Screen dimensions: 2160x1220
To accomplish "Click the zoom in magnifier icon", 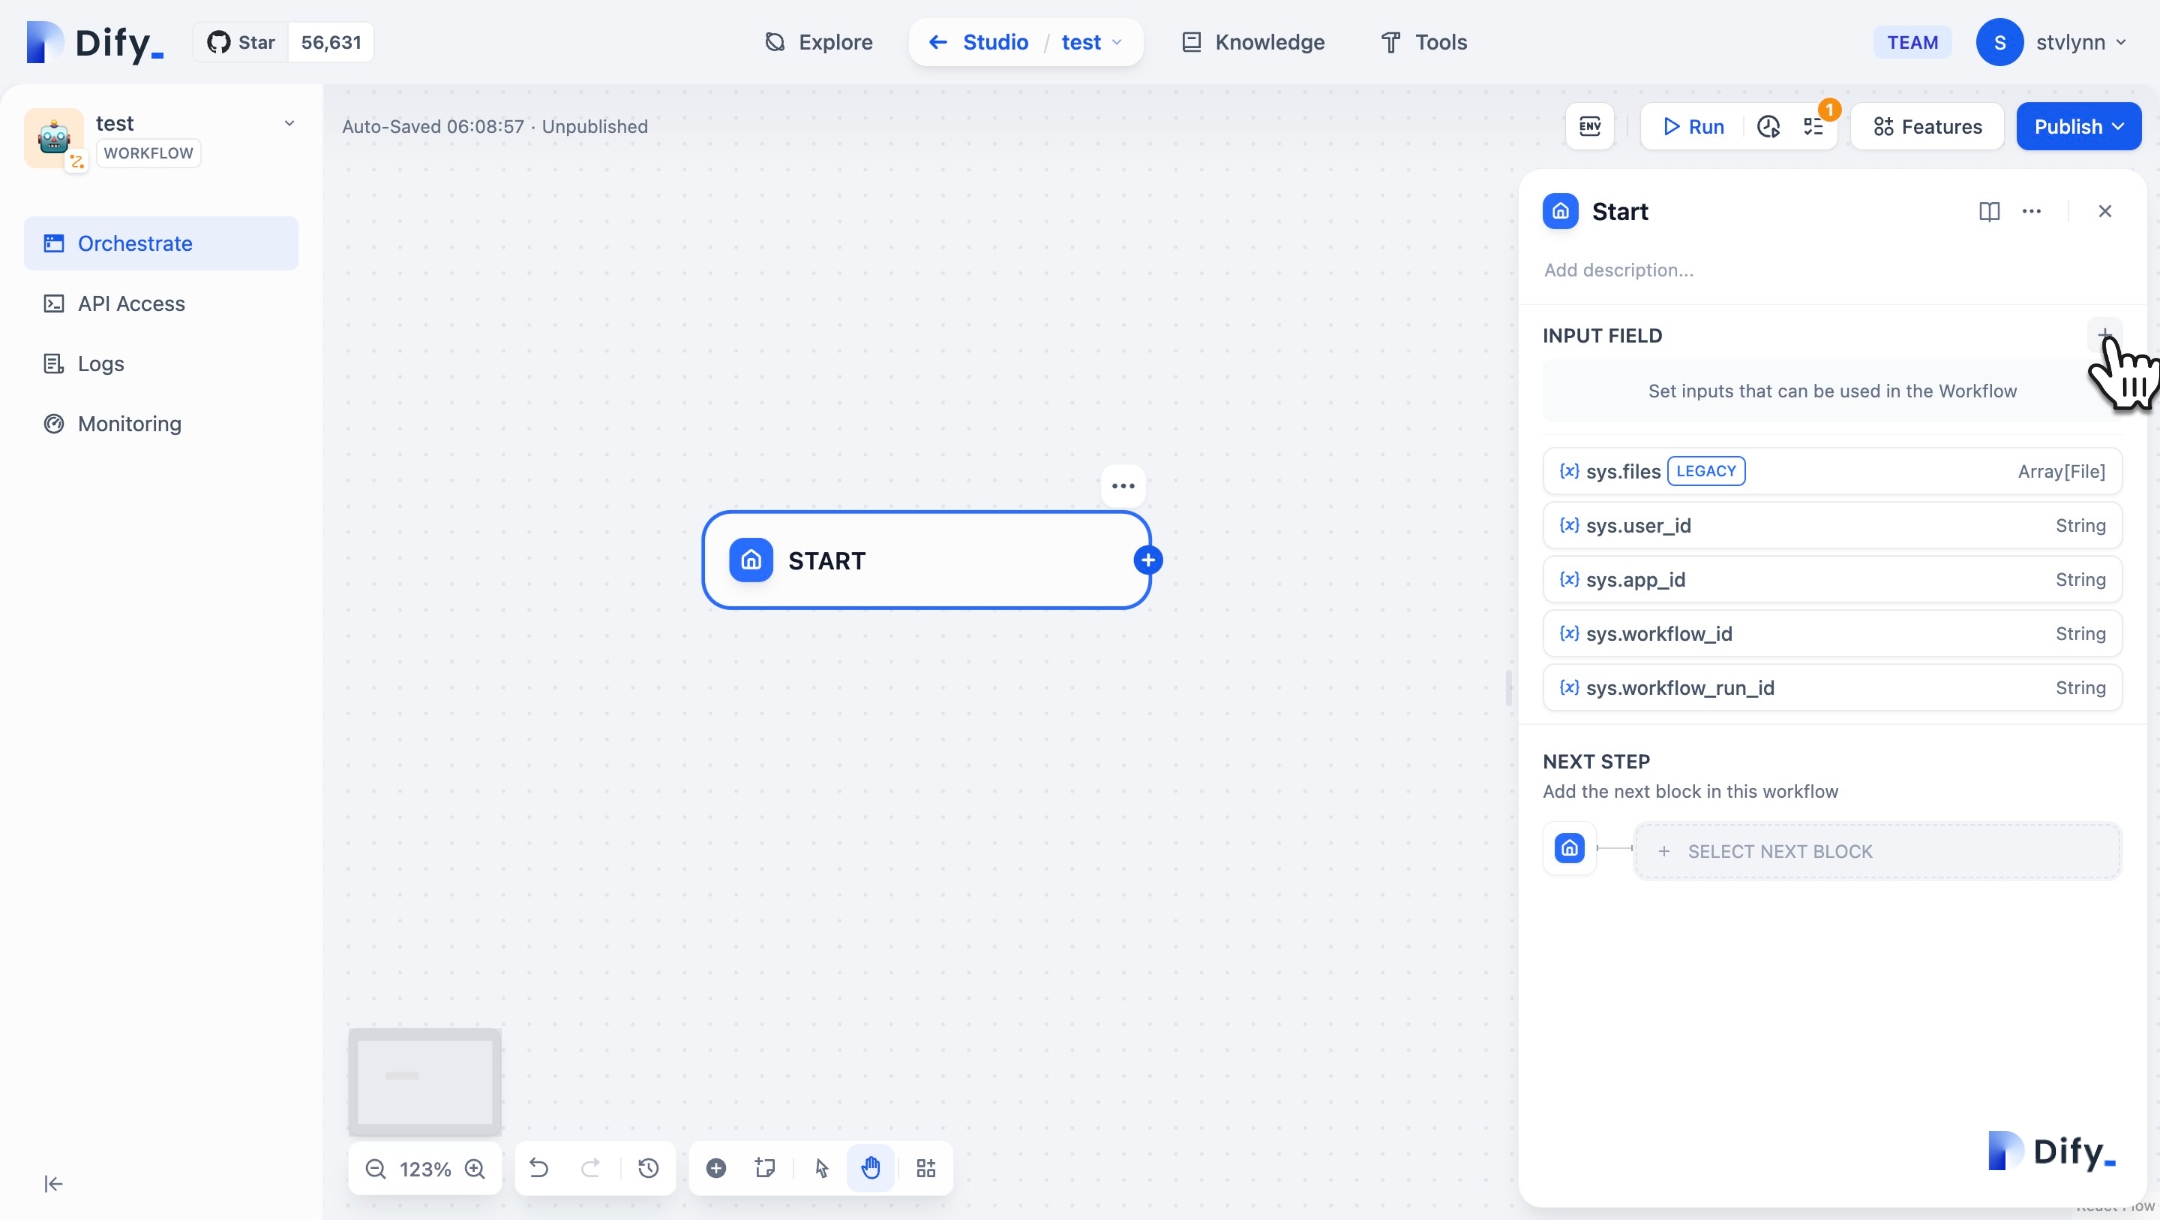I will (475, 1168).
